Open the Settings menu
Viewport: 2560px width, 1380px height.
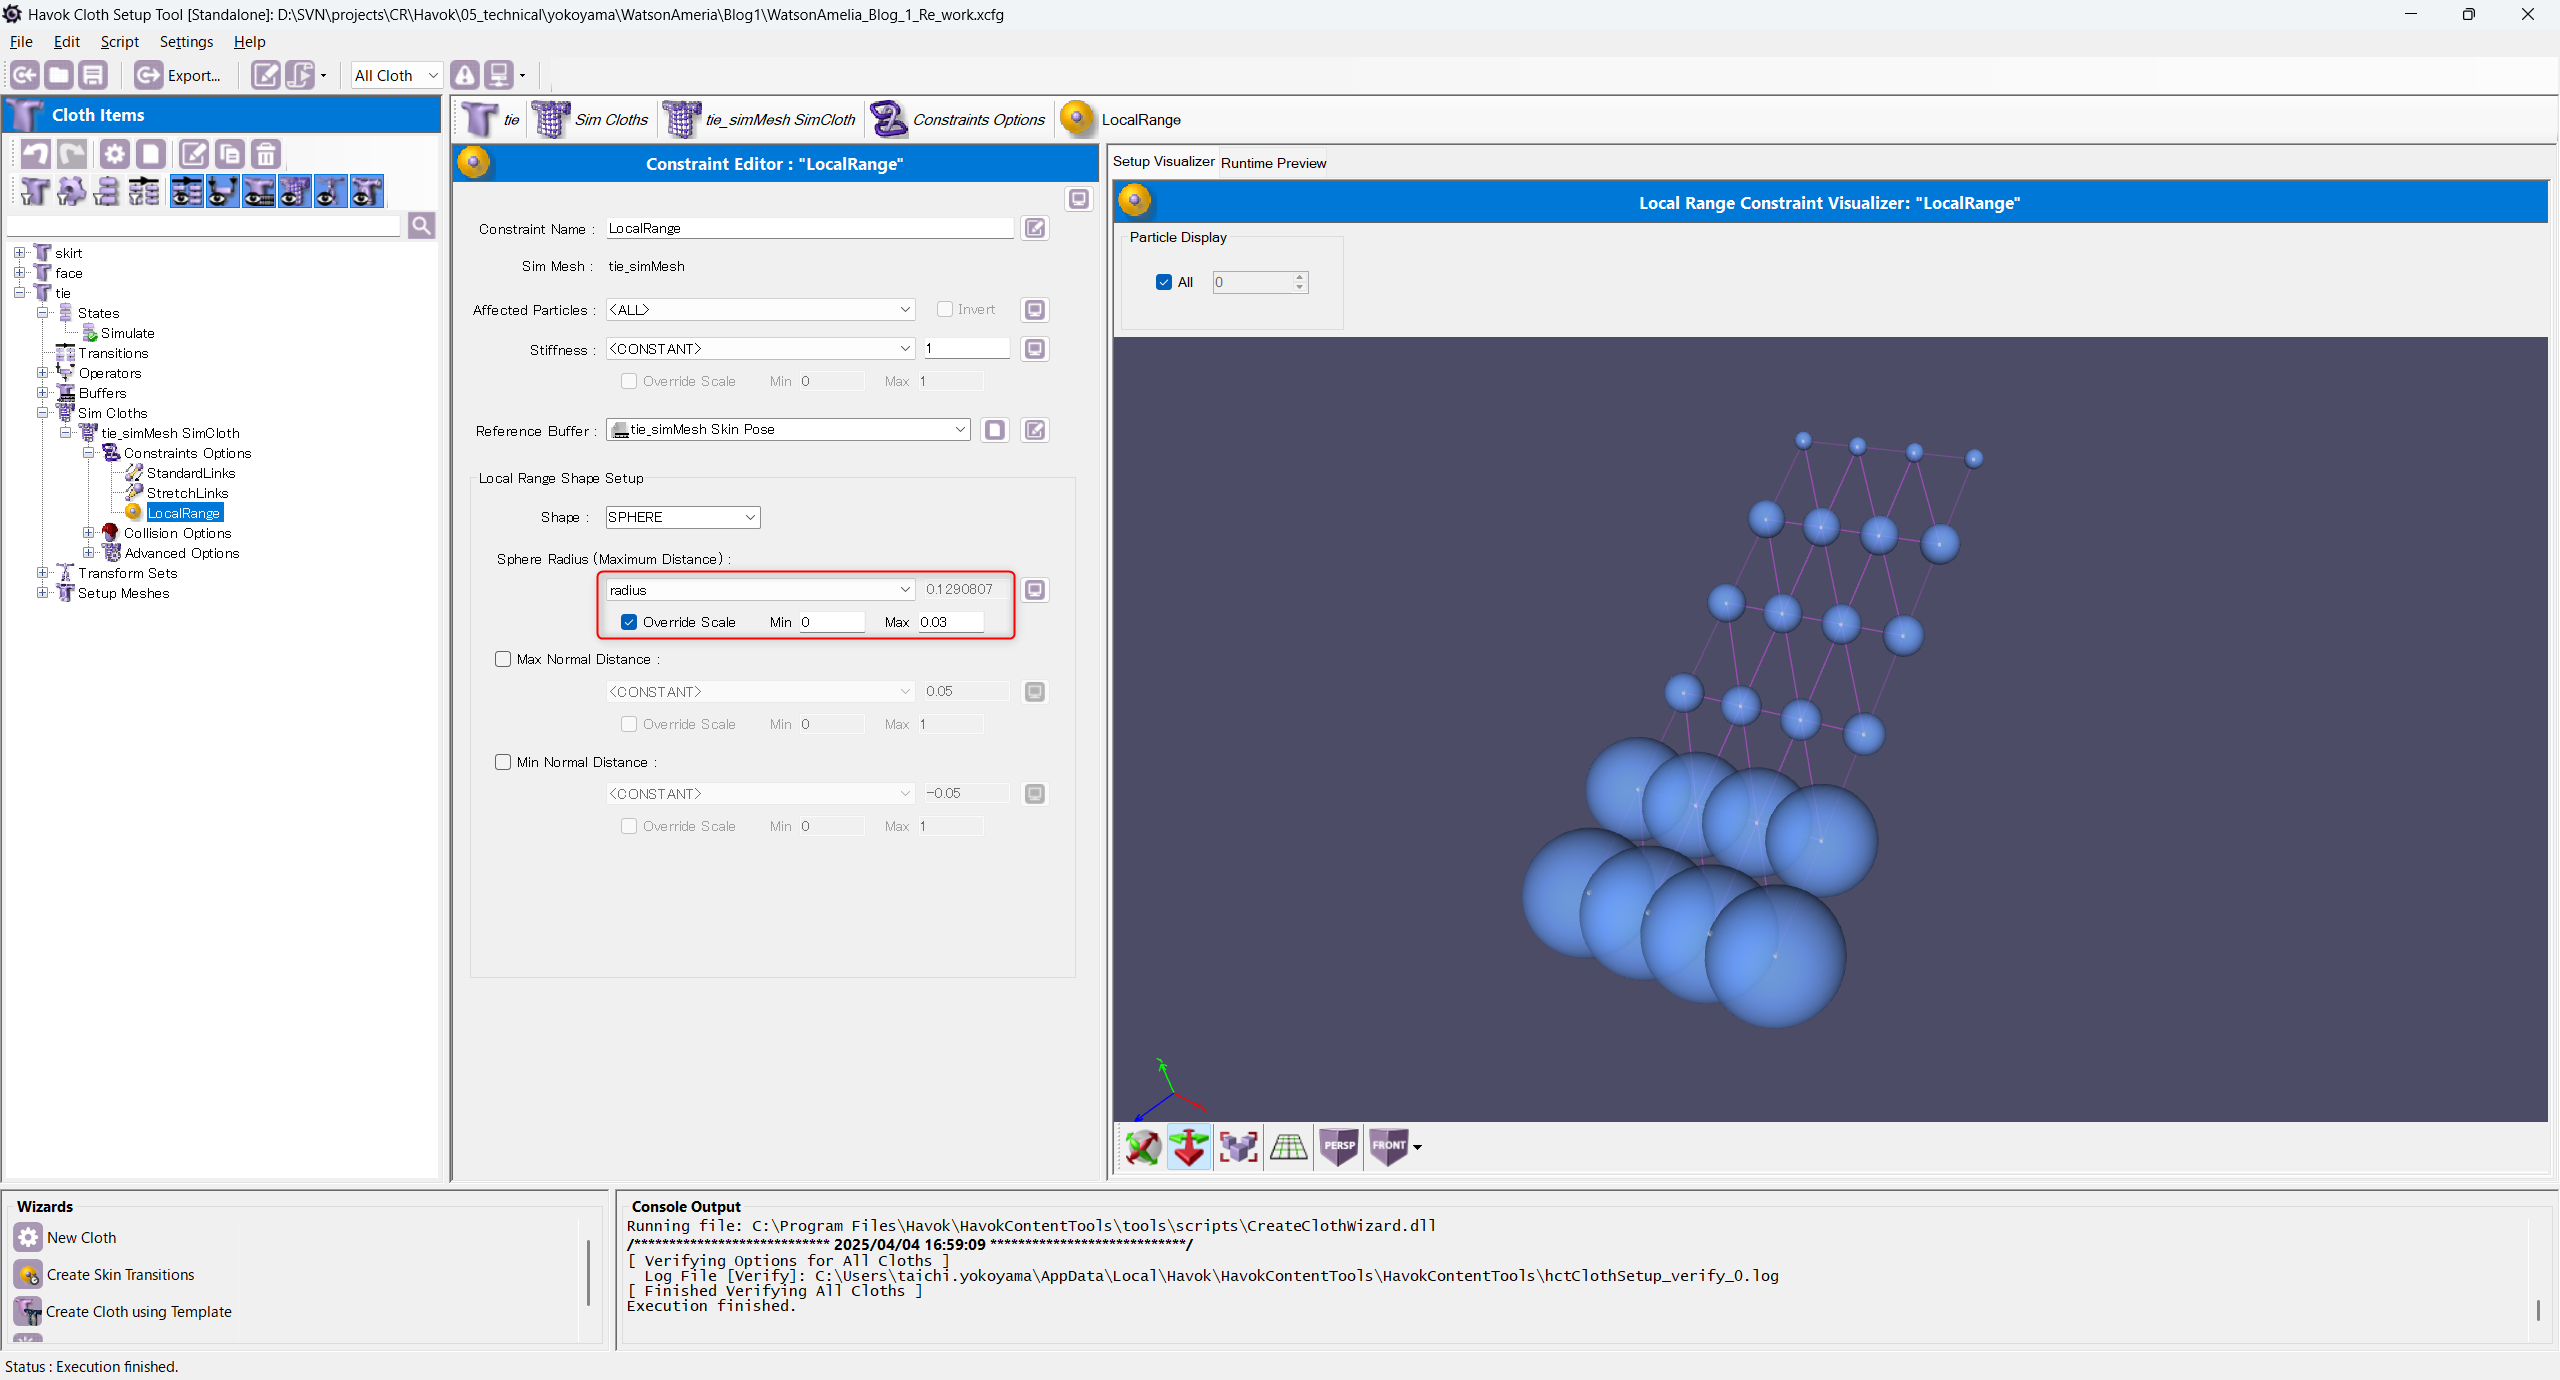[186, 42]
